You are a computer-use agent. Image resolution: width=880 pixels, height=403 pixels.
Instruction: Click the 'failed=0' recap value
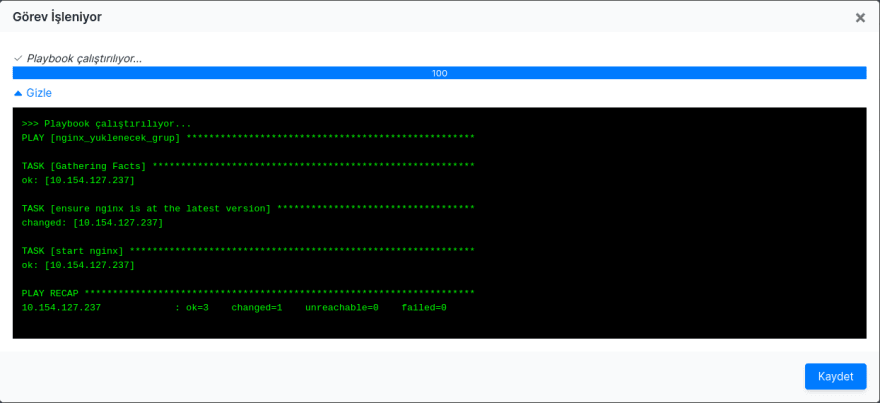click(424, 308)
